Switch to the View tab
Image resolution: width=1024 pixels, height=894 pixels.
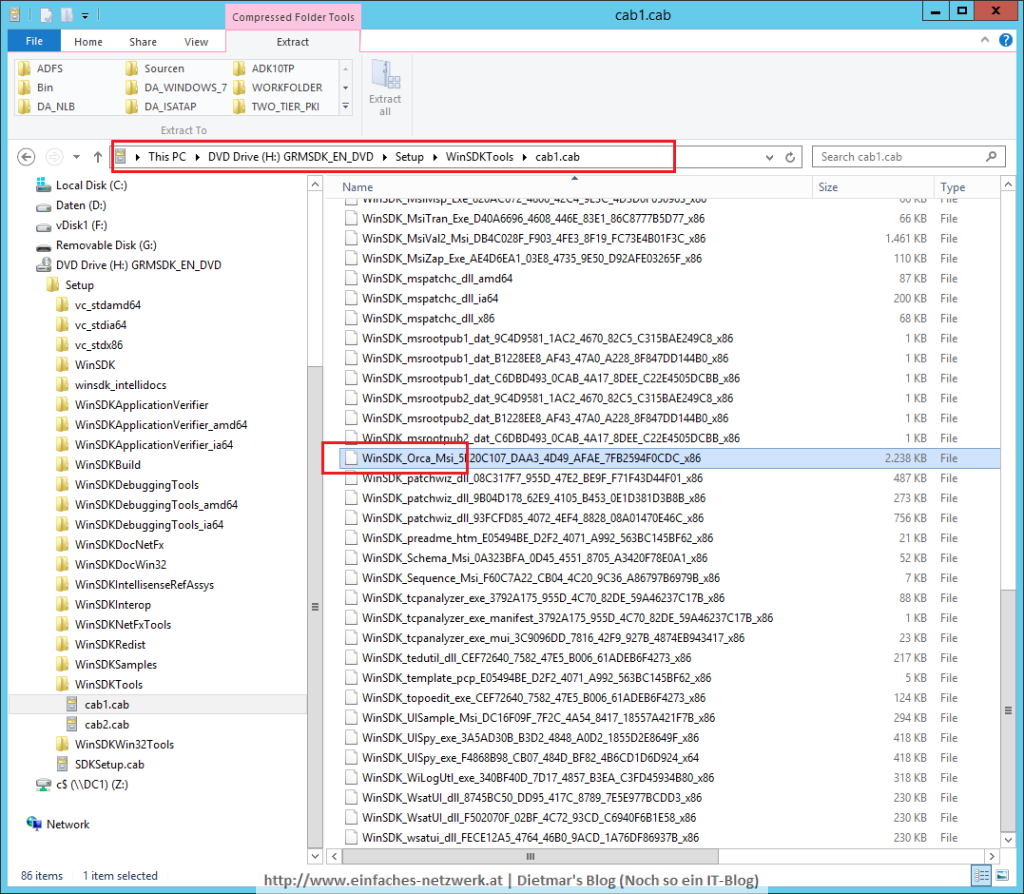pyautogui.click(x=196, y=41)
